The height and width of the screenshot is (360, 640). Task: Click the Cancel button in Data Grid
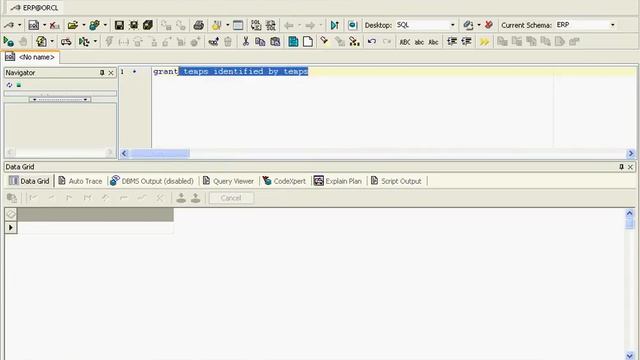(x=231, y=198)
